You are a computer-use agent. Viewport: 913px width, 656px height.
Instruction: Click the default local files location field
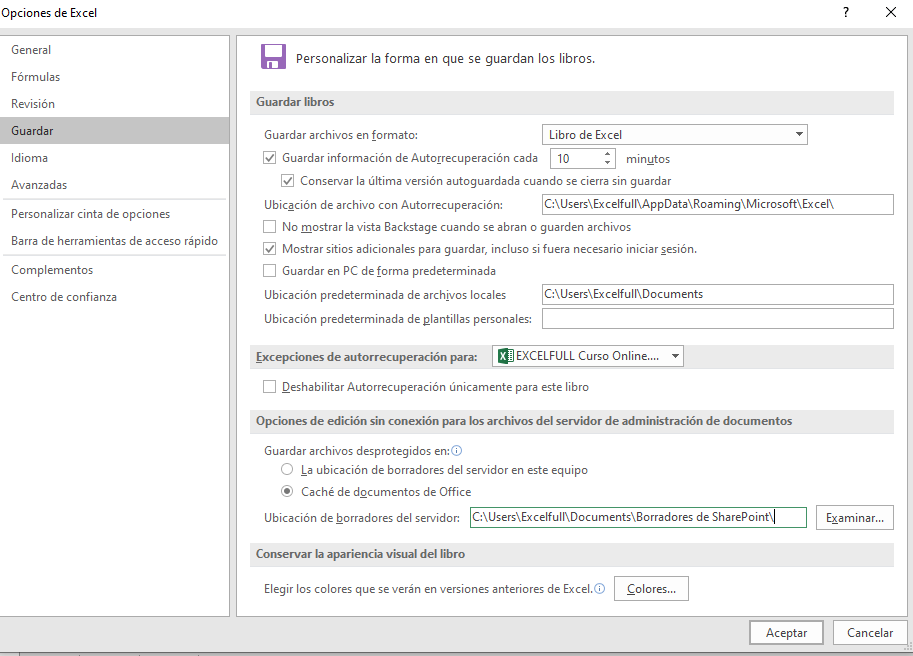716,294
